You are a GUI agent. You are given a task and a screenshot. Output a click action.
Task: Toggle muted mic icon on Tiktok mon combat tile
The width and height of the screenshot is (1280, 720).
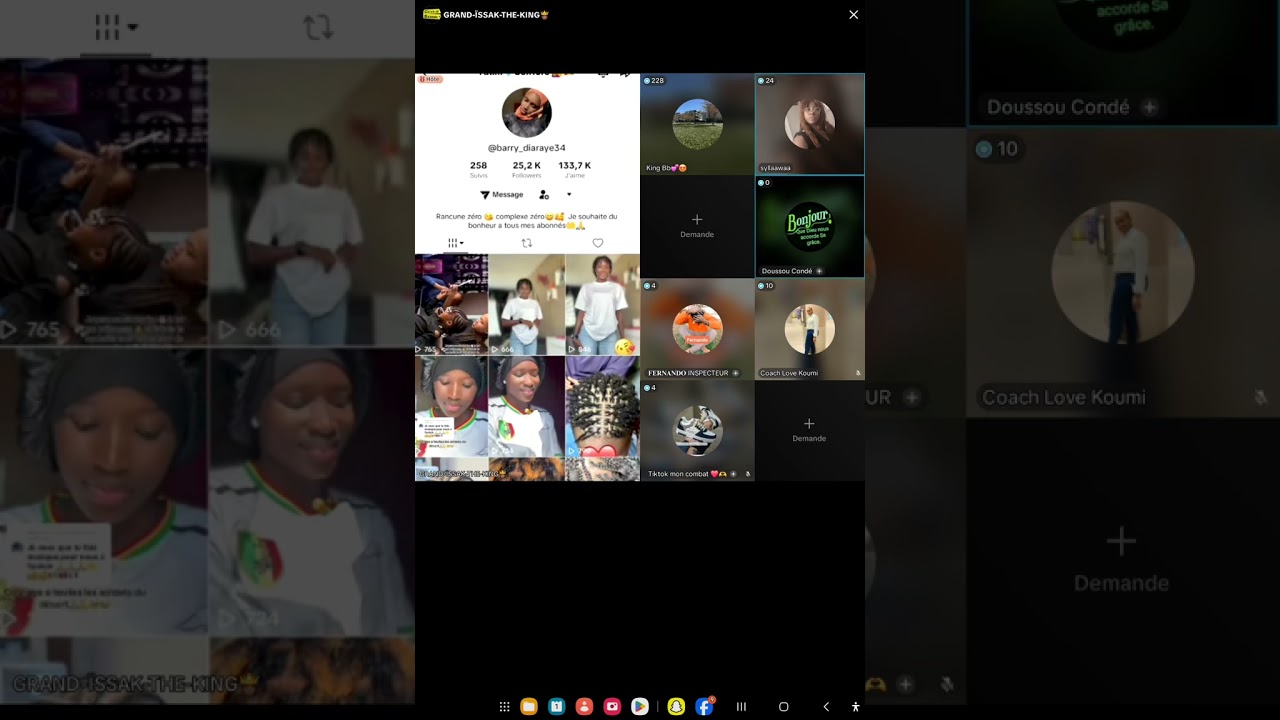(x=747, y=474)
